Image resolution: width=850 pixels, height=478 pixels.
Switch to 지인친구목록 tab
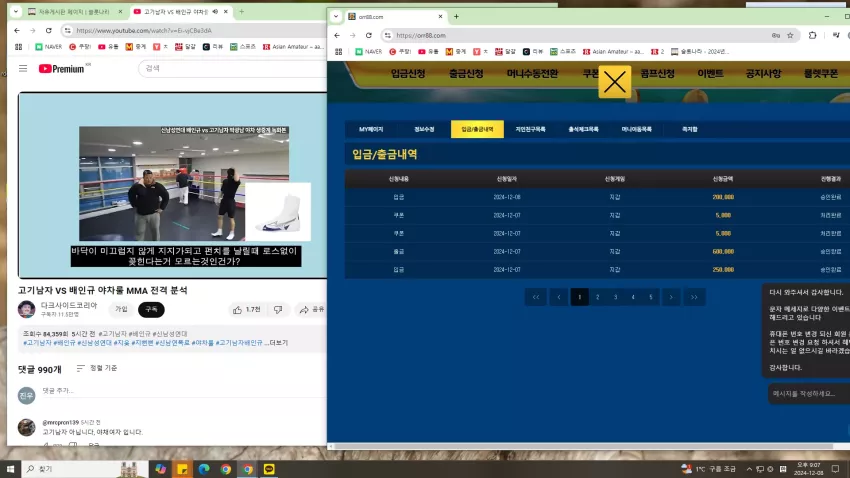530,130
